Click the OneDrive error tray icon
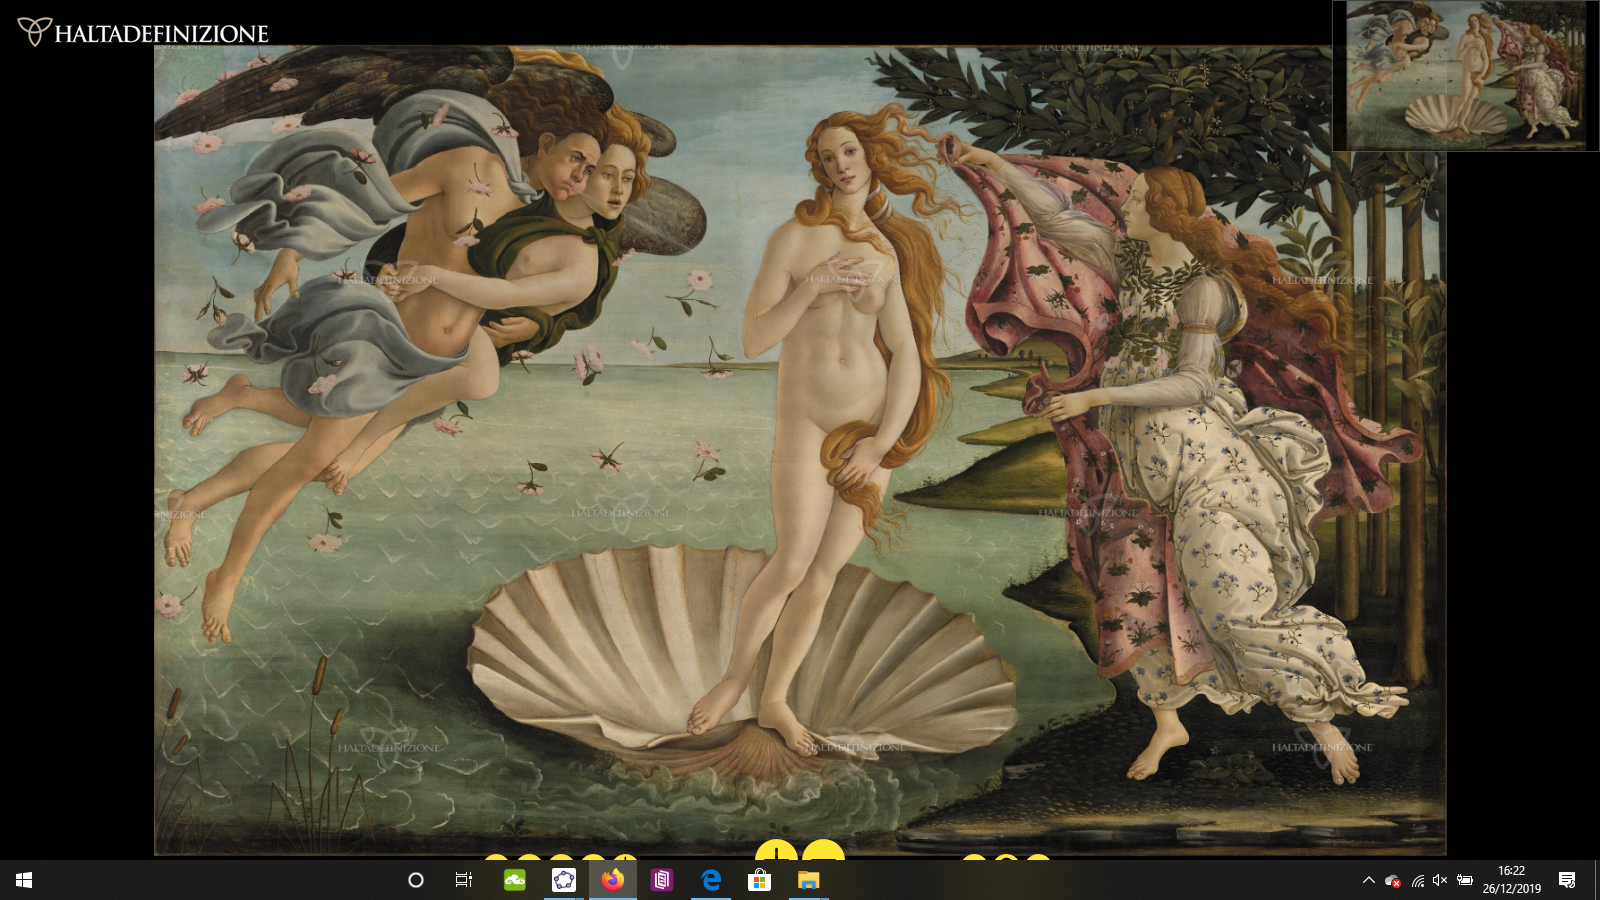The image size is (1600, 900). pyautogui.click(x=1392, y=881)
